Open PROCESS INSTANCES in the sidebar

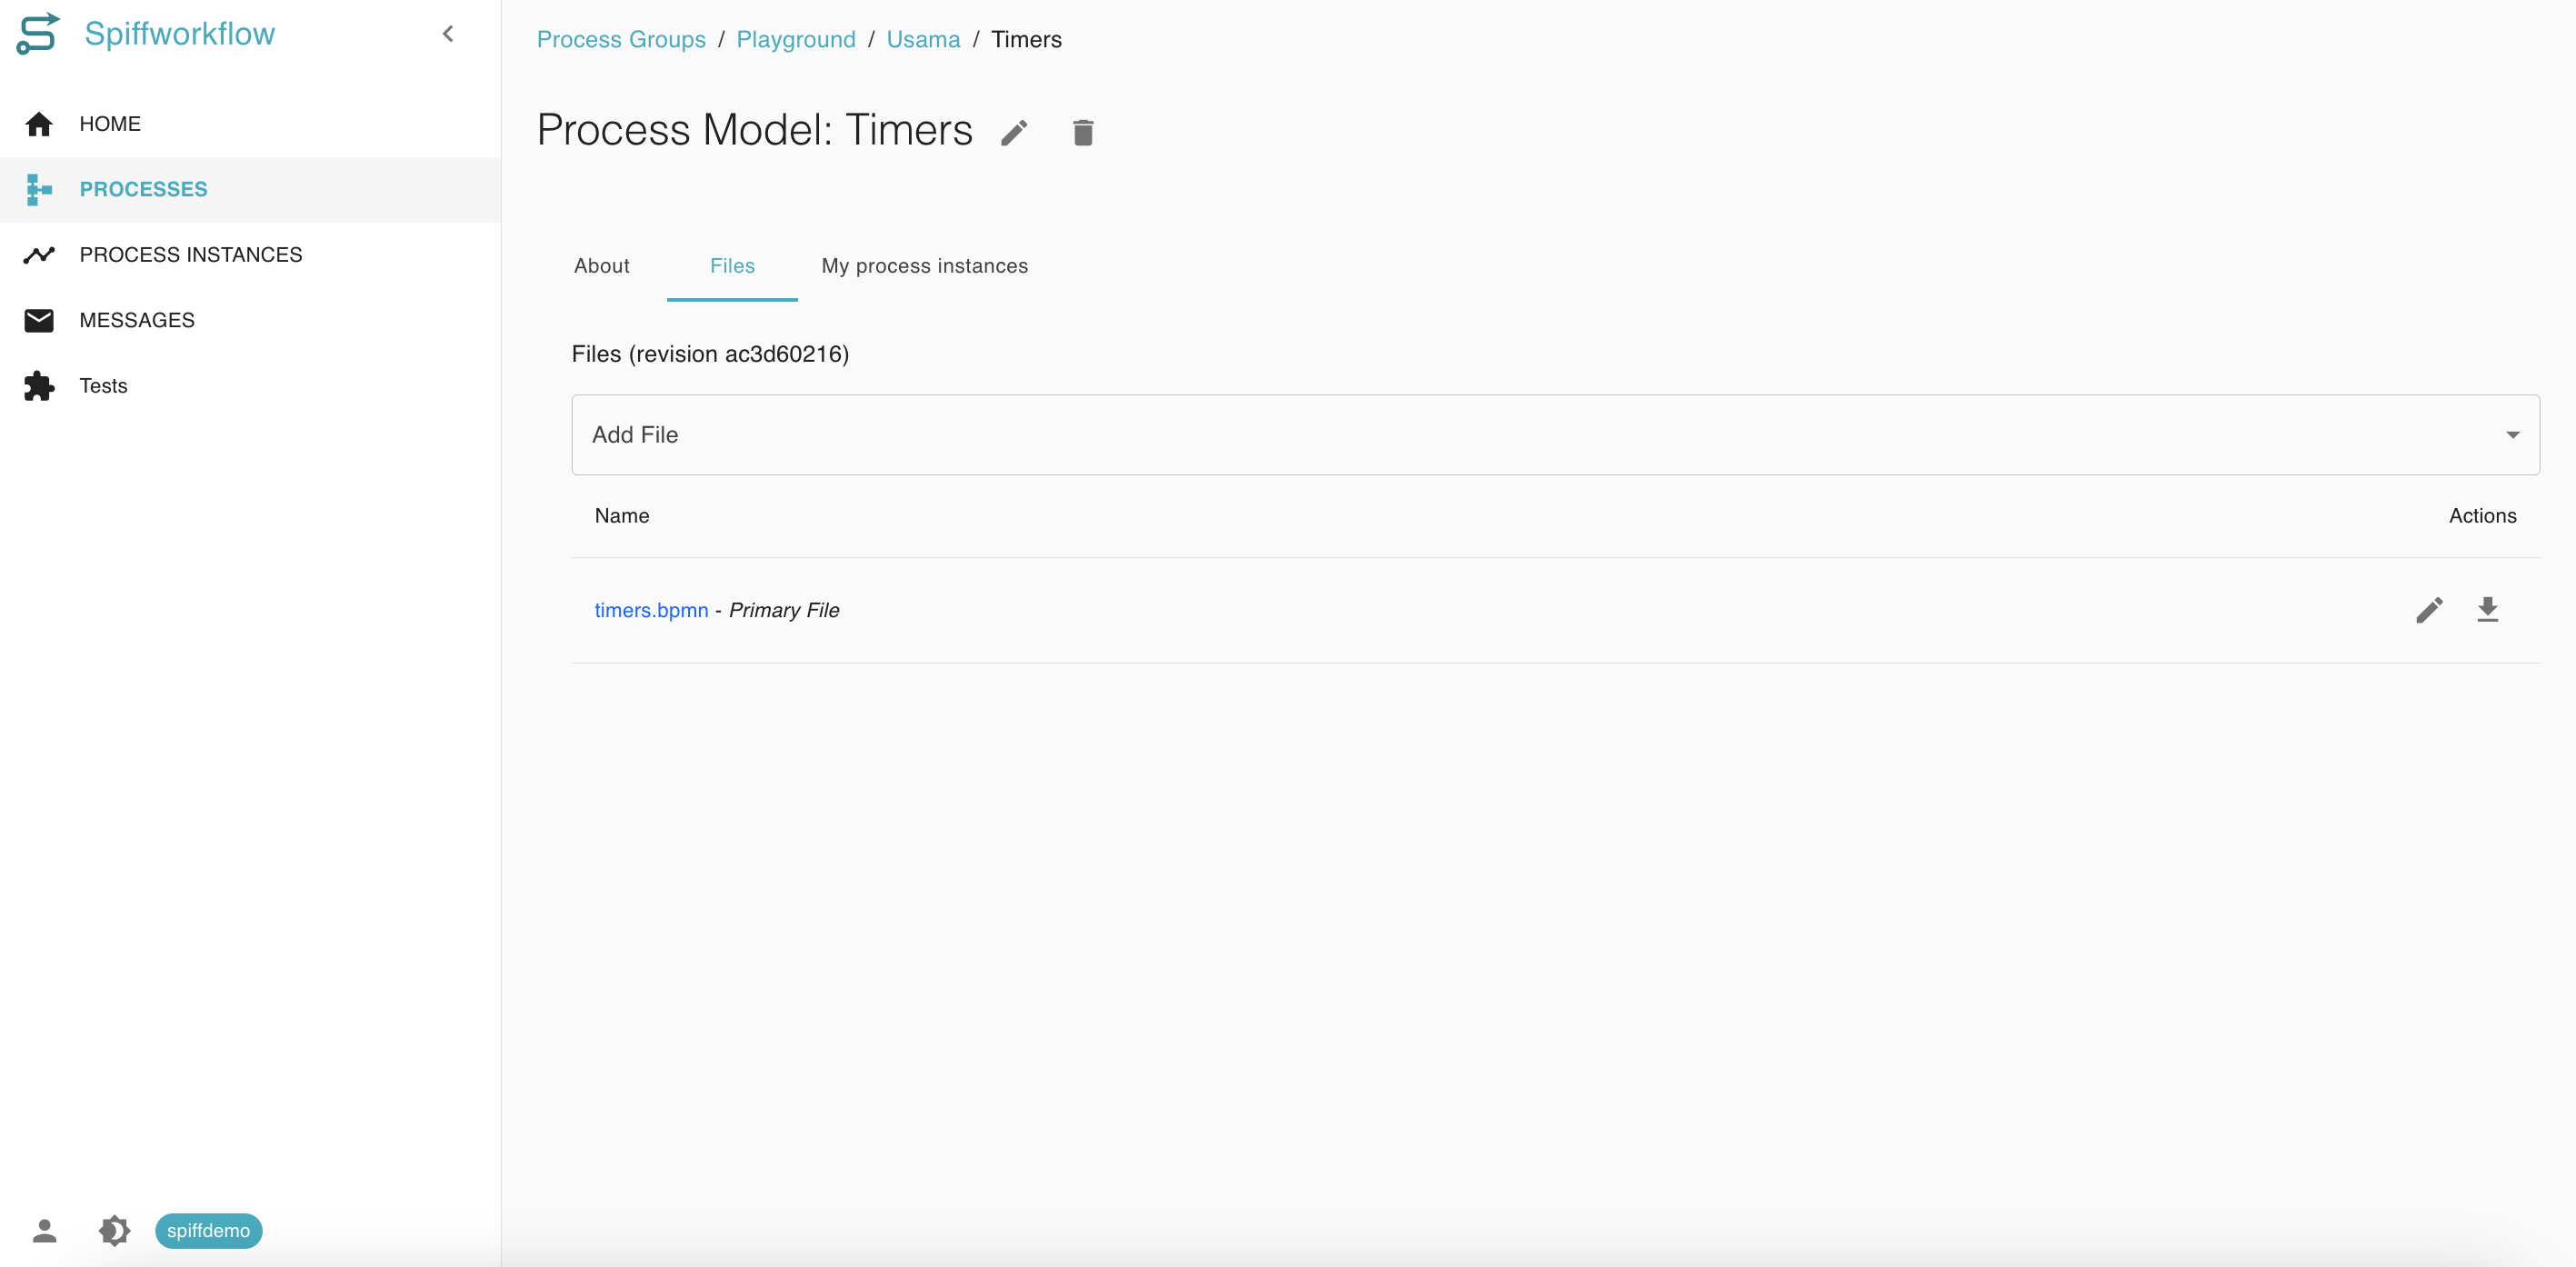pyautogui.click(x=250, y=255)
